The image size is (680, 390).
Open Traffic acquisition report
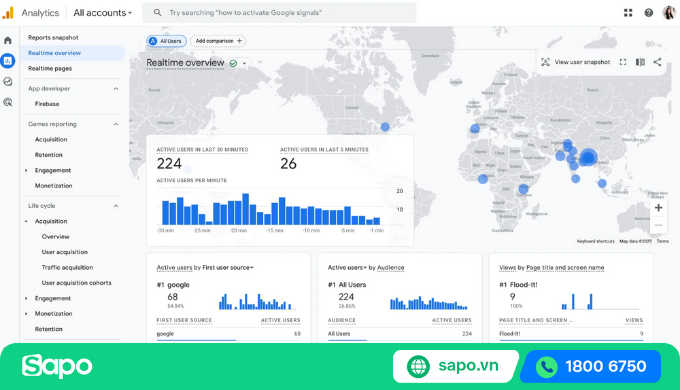(67, 267)
